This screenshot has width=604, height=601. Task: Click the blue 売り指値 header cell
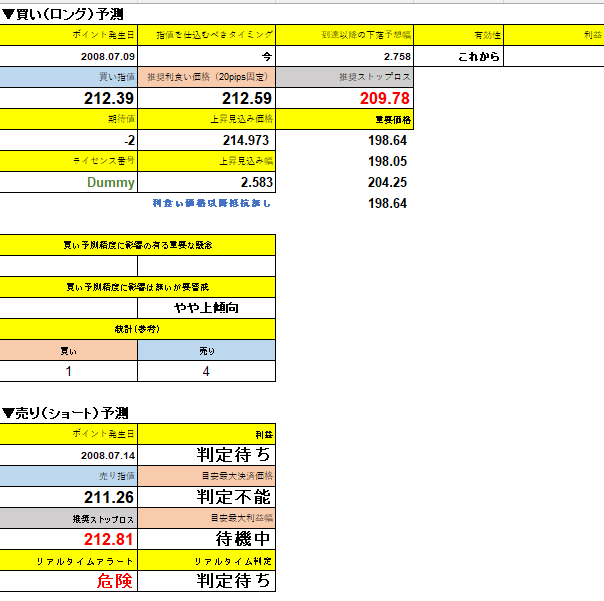69,476
